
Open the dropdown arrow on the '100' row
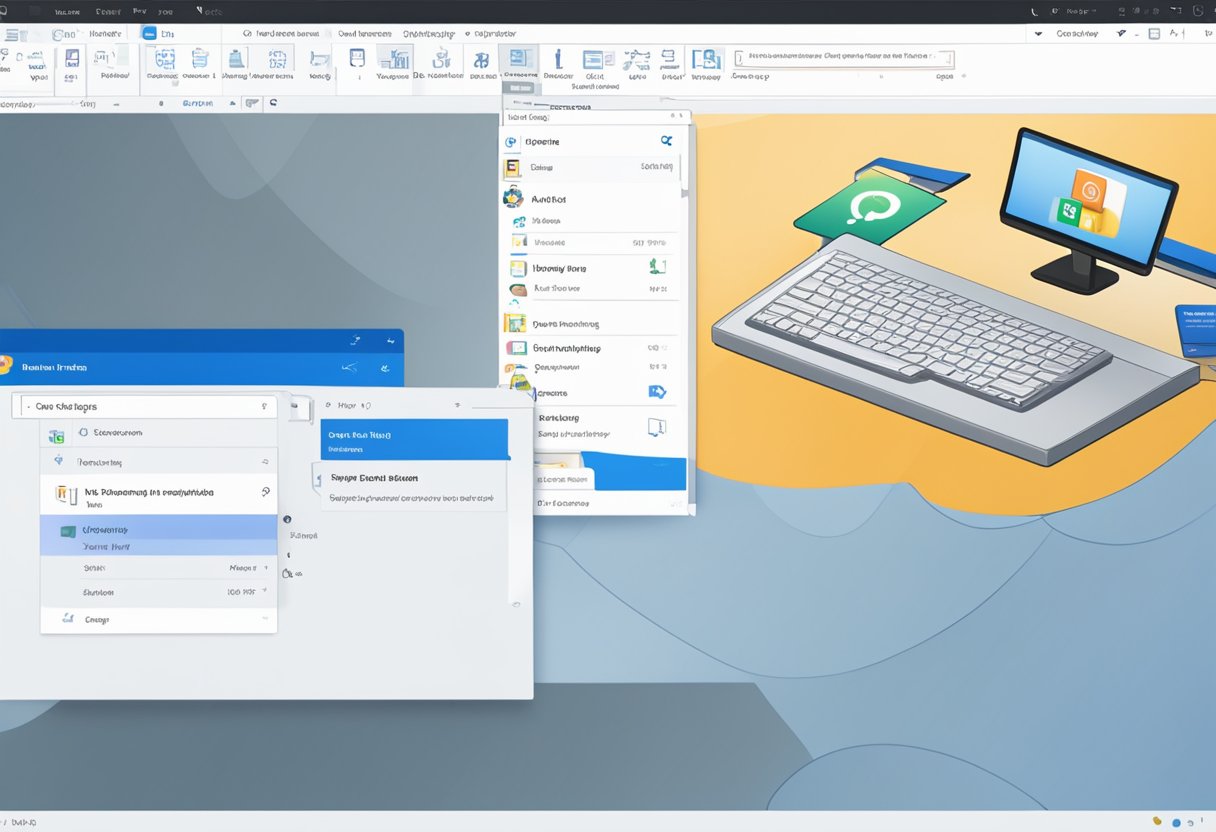(264, 592)
